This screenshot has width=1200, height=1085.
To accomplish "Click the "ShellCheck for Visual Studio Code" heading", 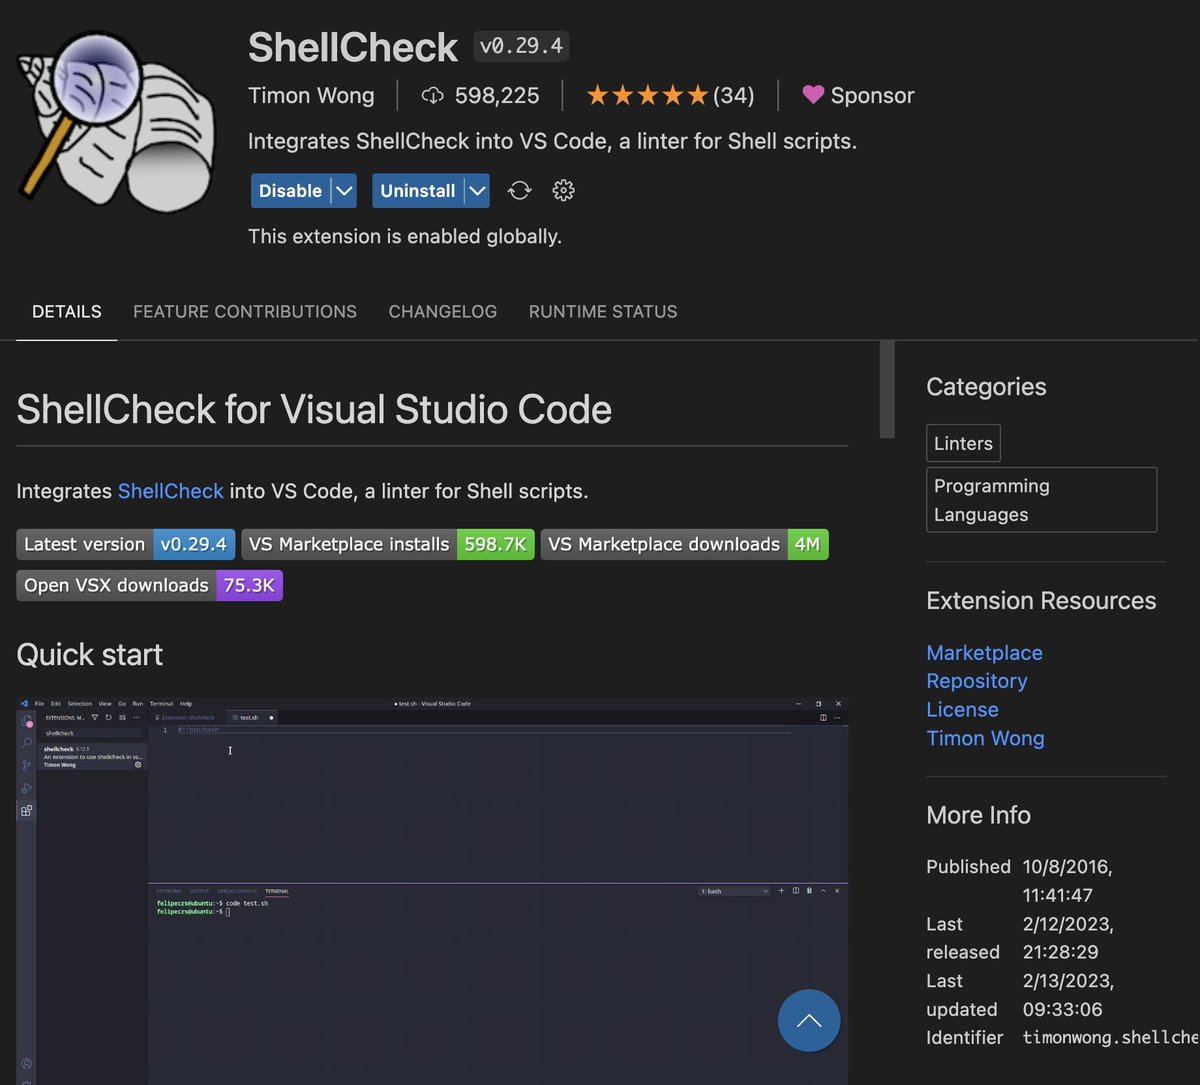I will pos(314,410).
